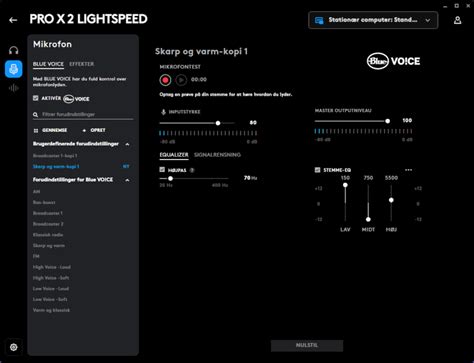Play back the microphone test recording
Viewport: 474px width, 363px height.
(x=181, y=80)
